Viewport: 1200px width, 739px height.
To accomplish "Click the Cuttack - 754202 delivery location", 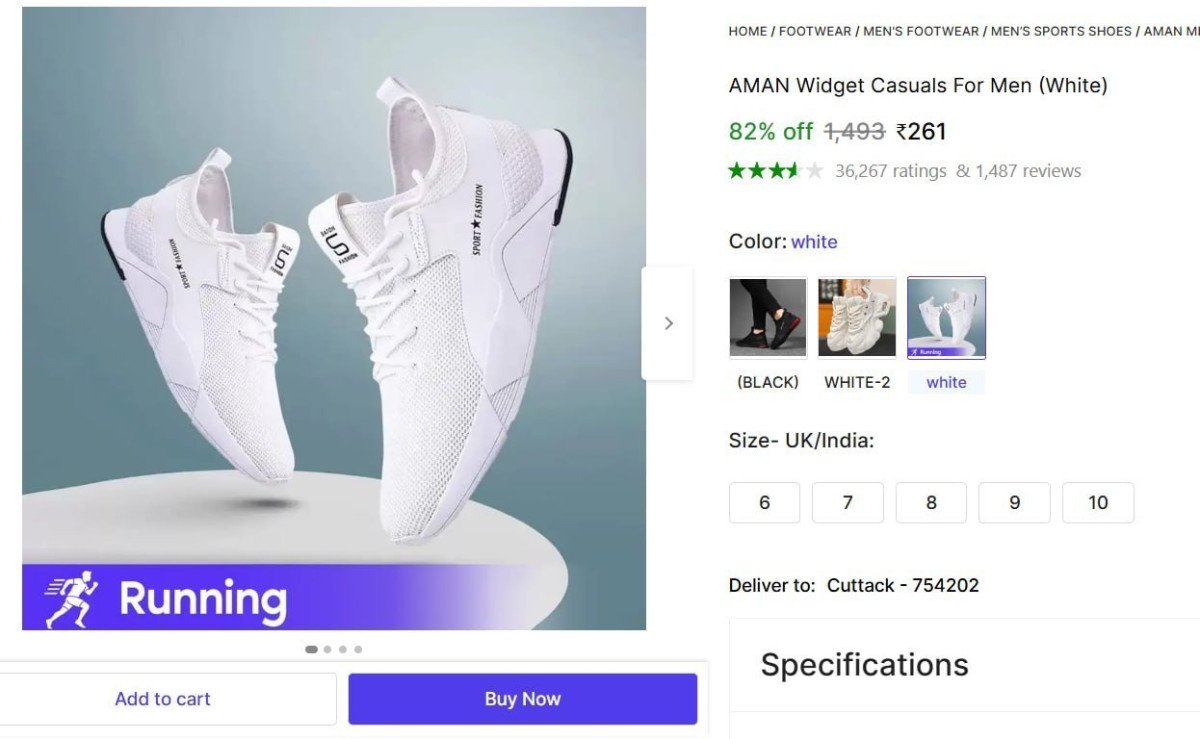I will [x=900, y=585].
